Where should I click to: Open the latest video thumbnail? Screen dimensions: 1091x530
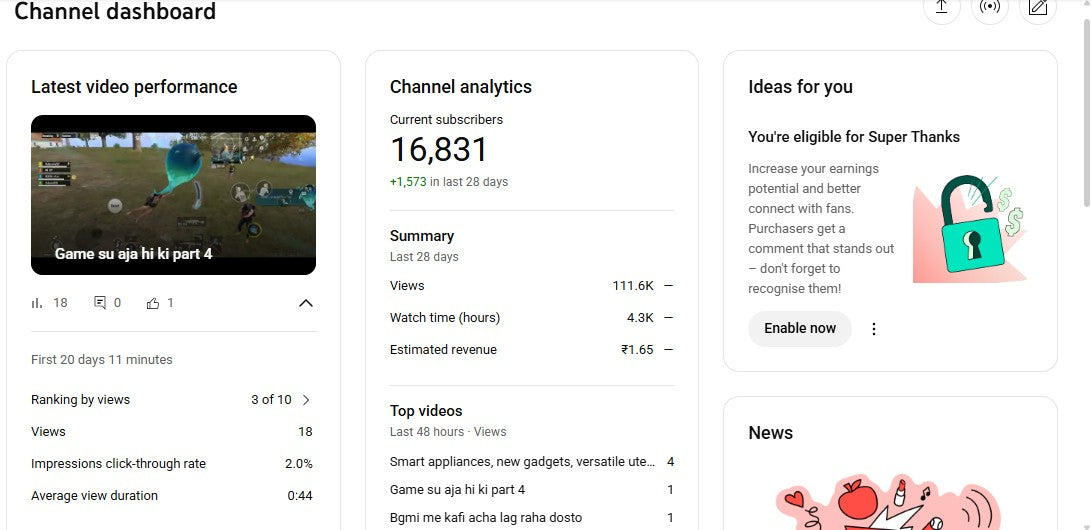click(x=173, y=195)
